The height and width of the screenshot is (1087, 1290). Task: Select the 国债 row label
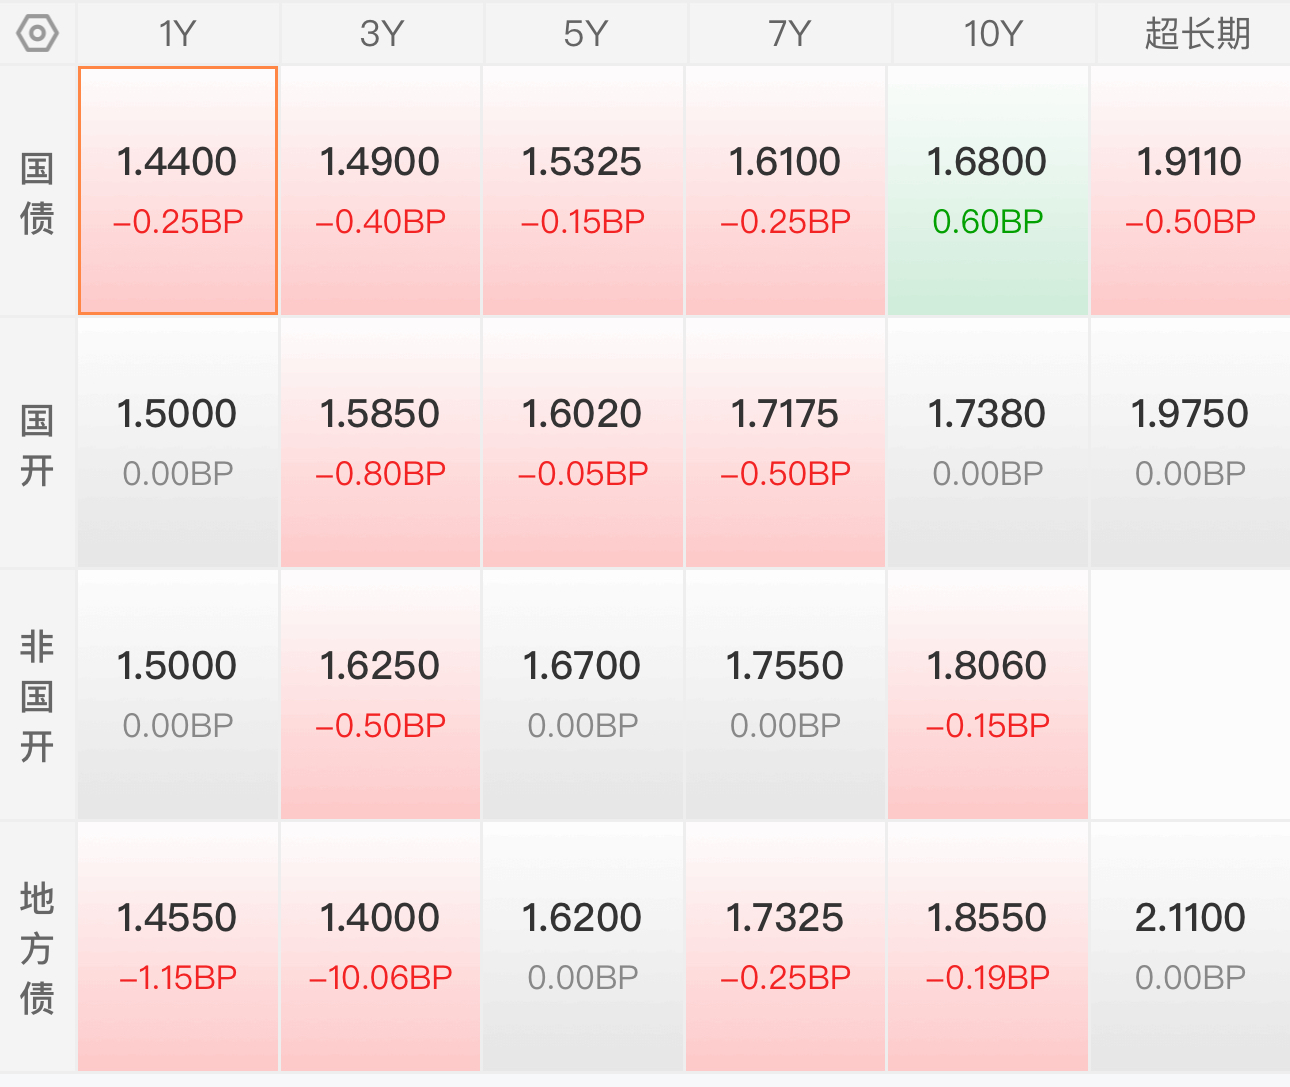click(x=37, y=192)
